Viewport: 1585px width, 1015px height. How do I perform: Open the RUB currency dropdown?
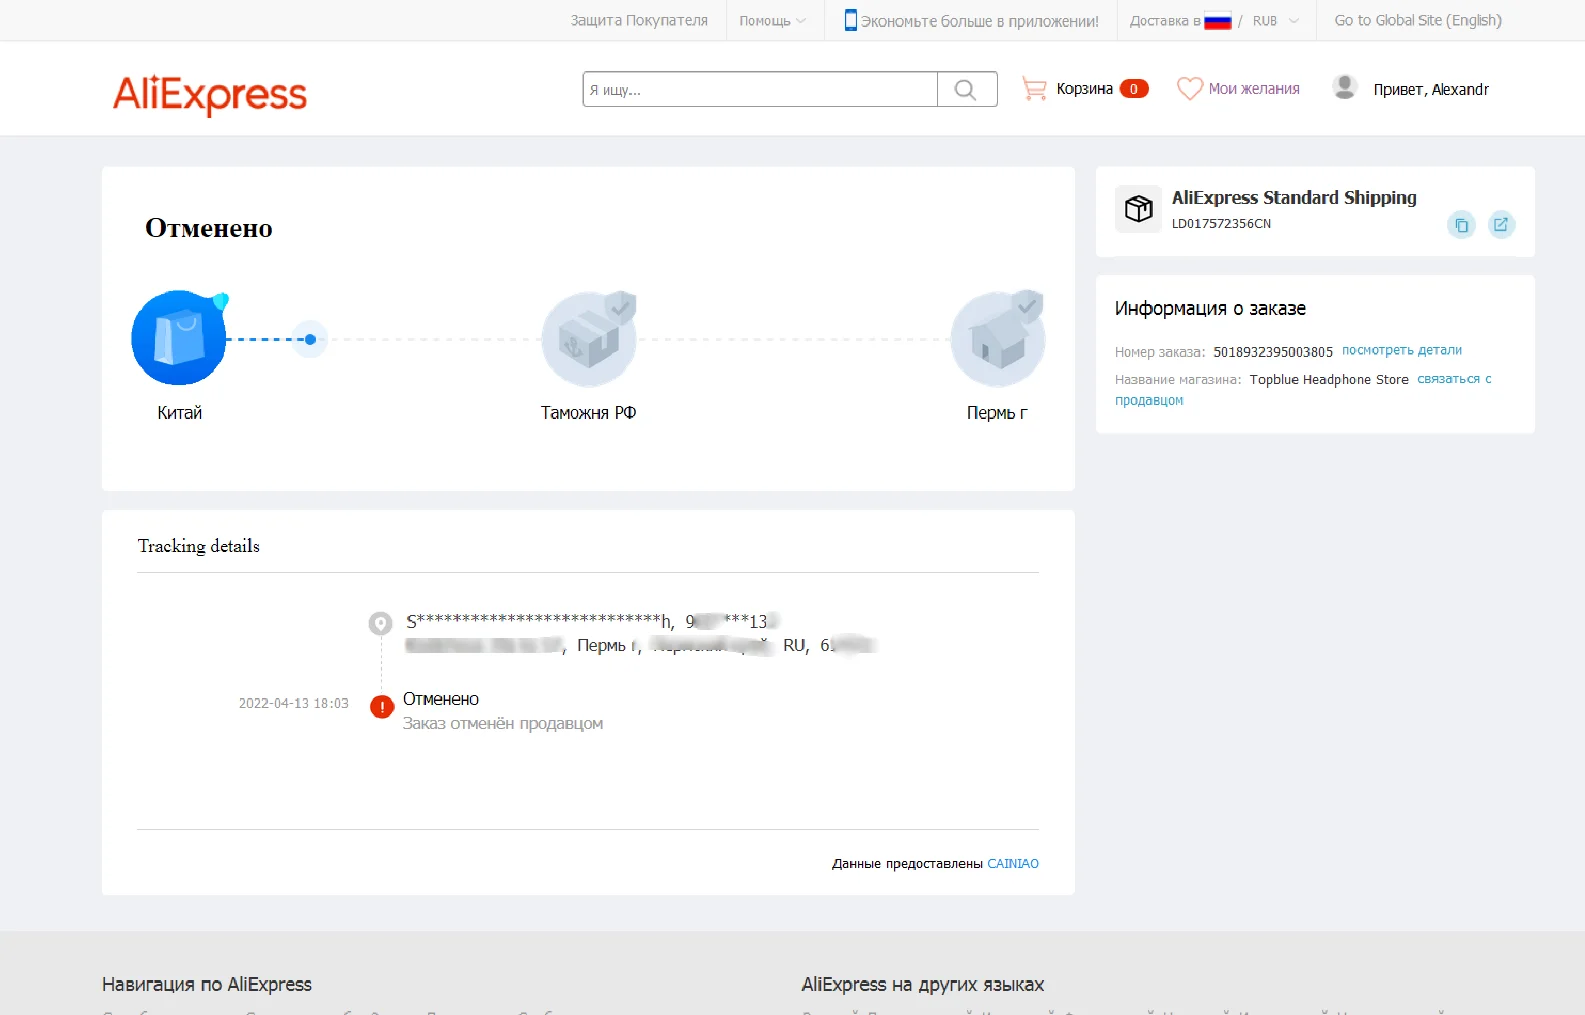[x=1276, y=21]
